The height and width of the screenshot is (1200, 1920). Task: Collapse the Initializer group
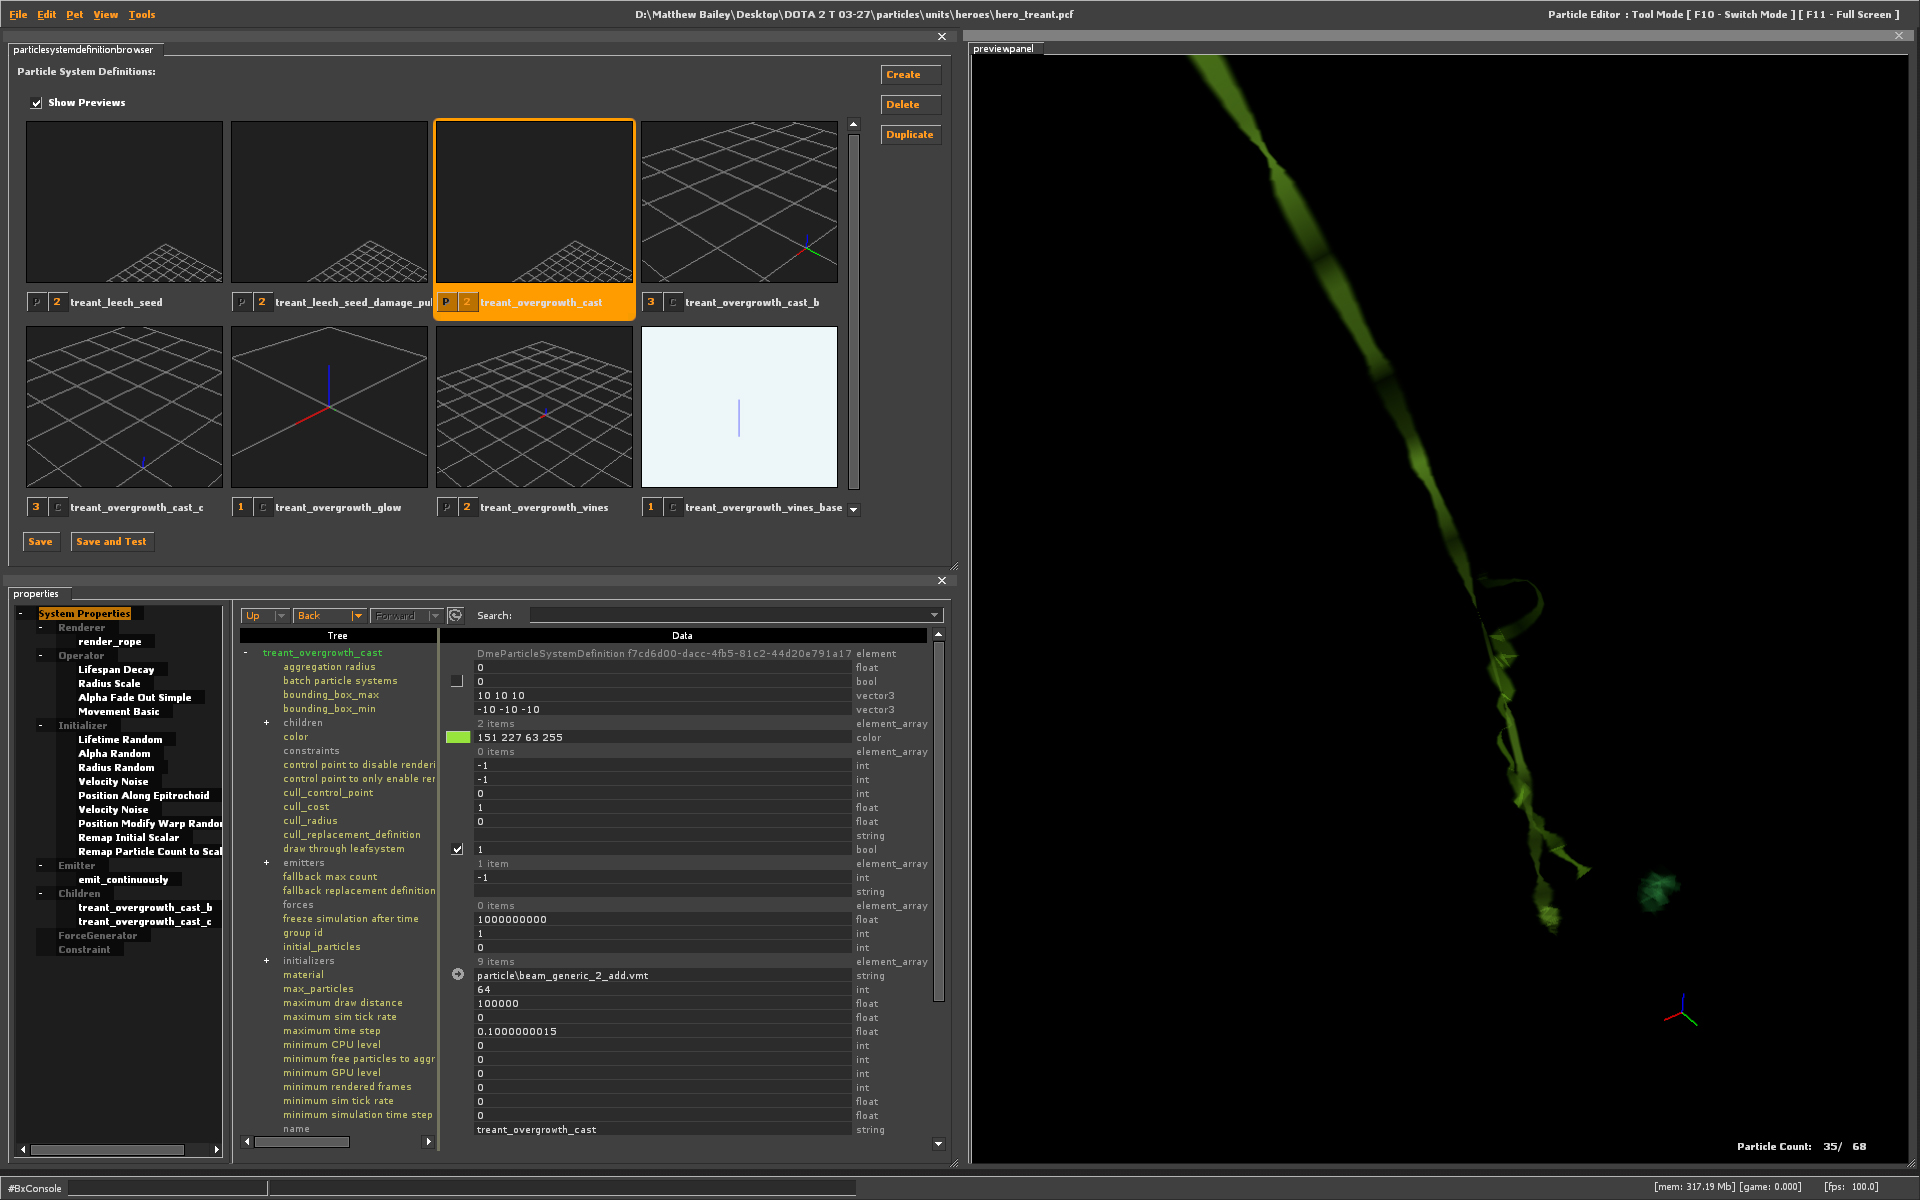tap(40, 726)
